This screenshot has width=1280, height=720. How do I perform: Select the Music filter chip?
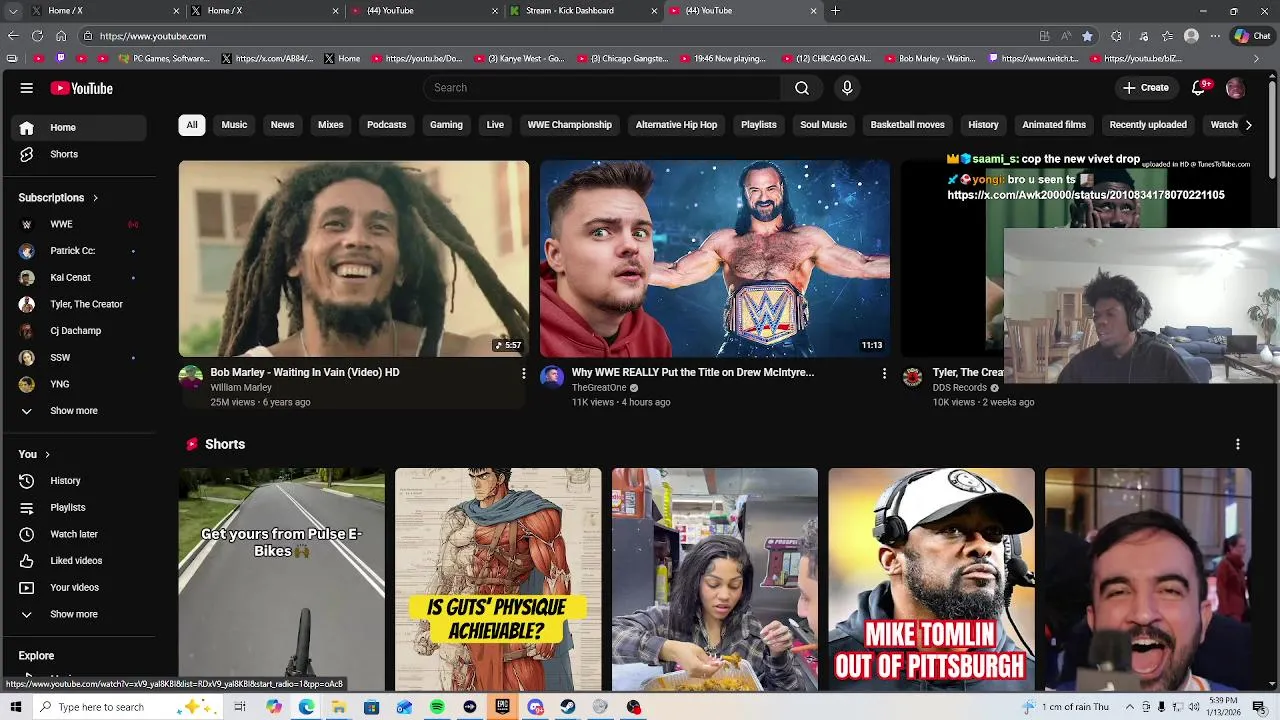[234, 125]
